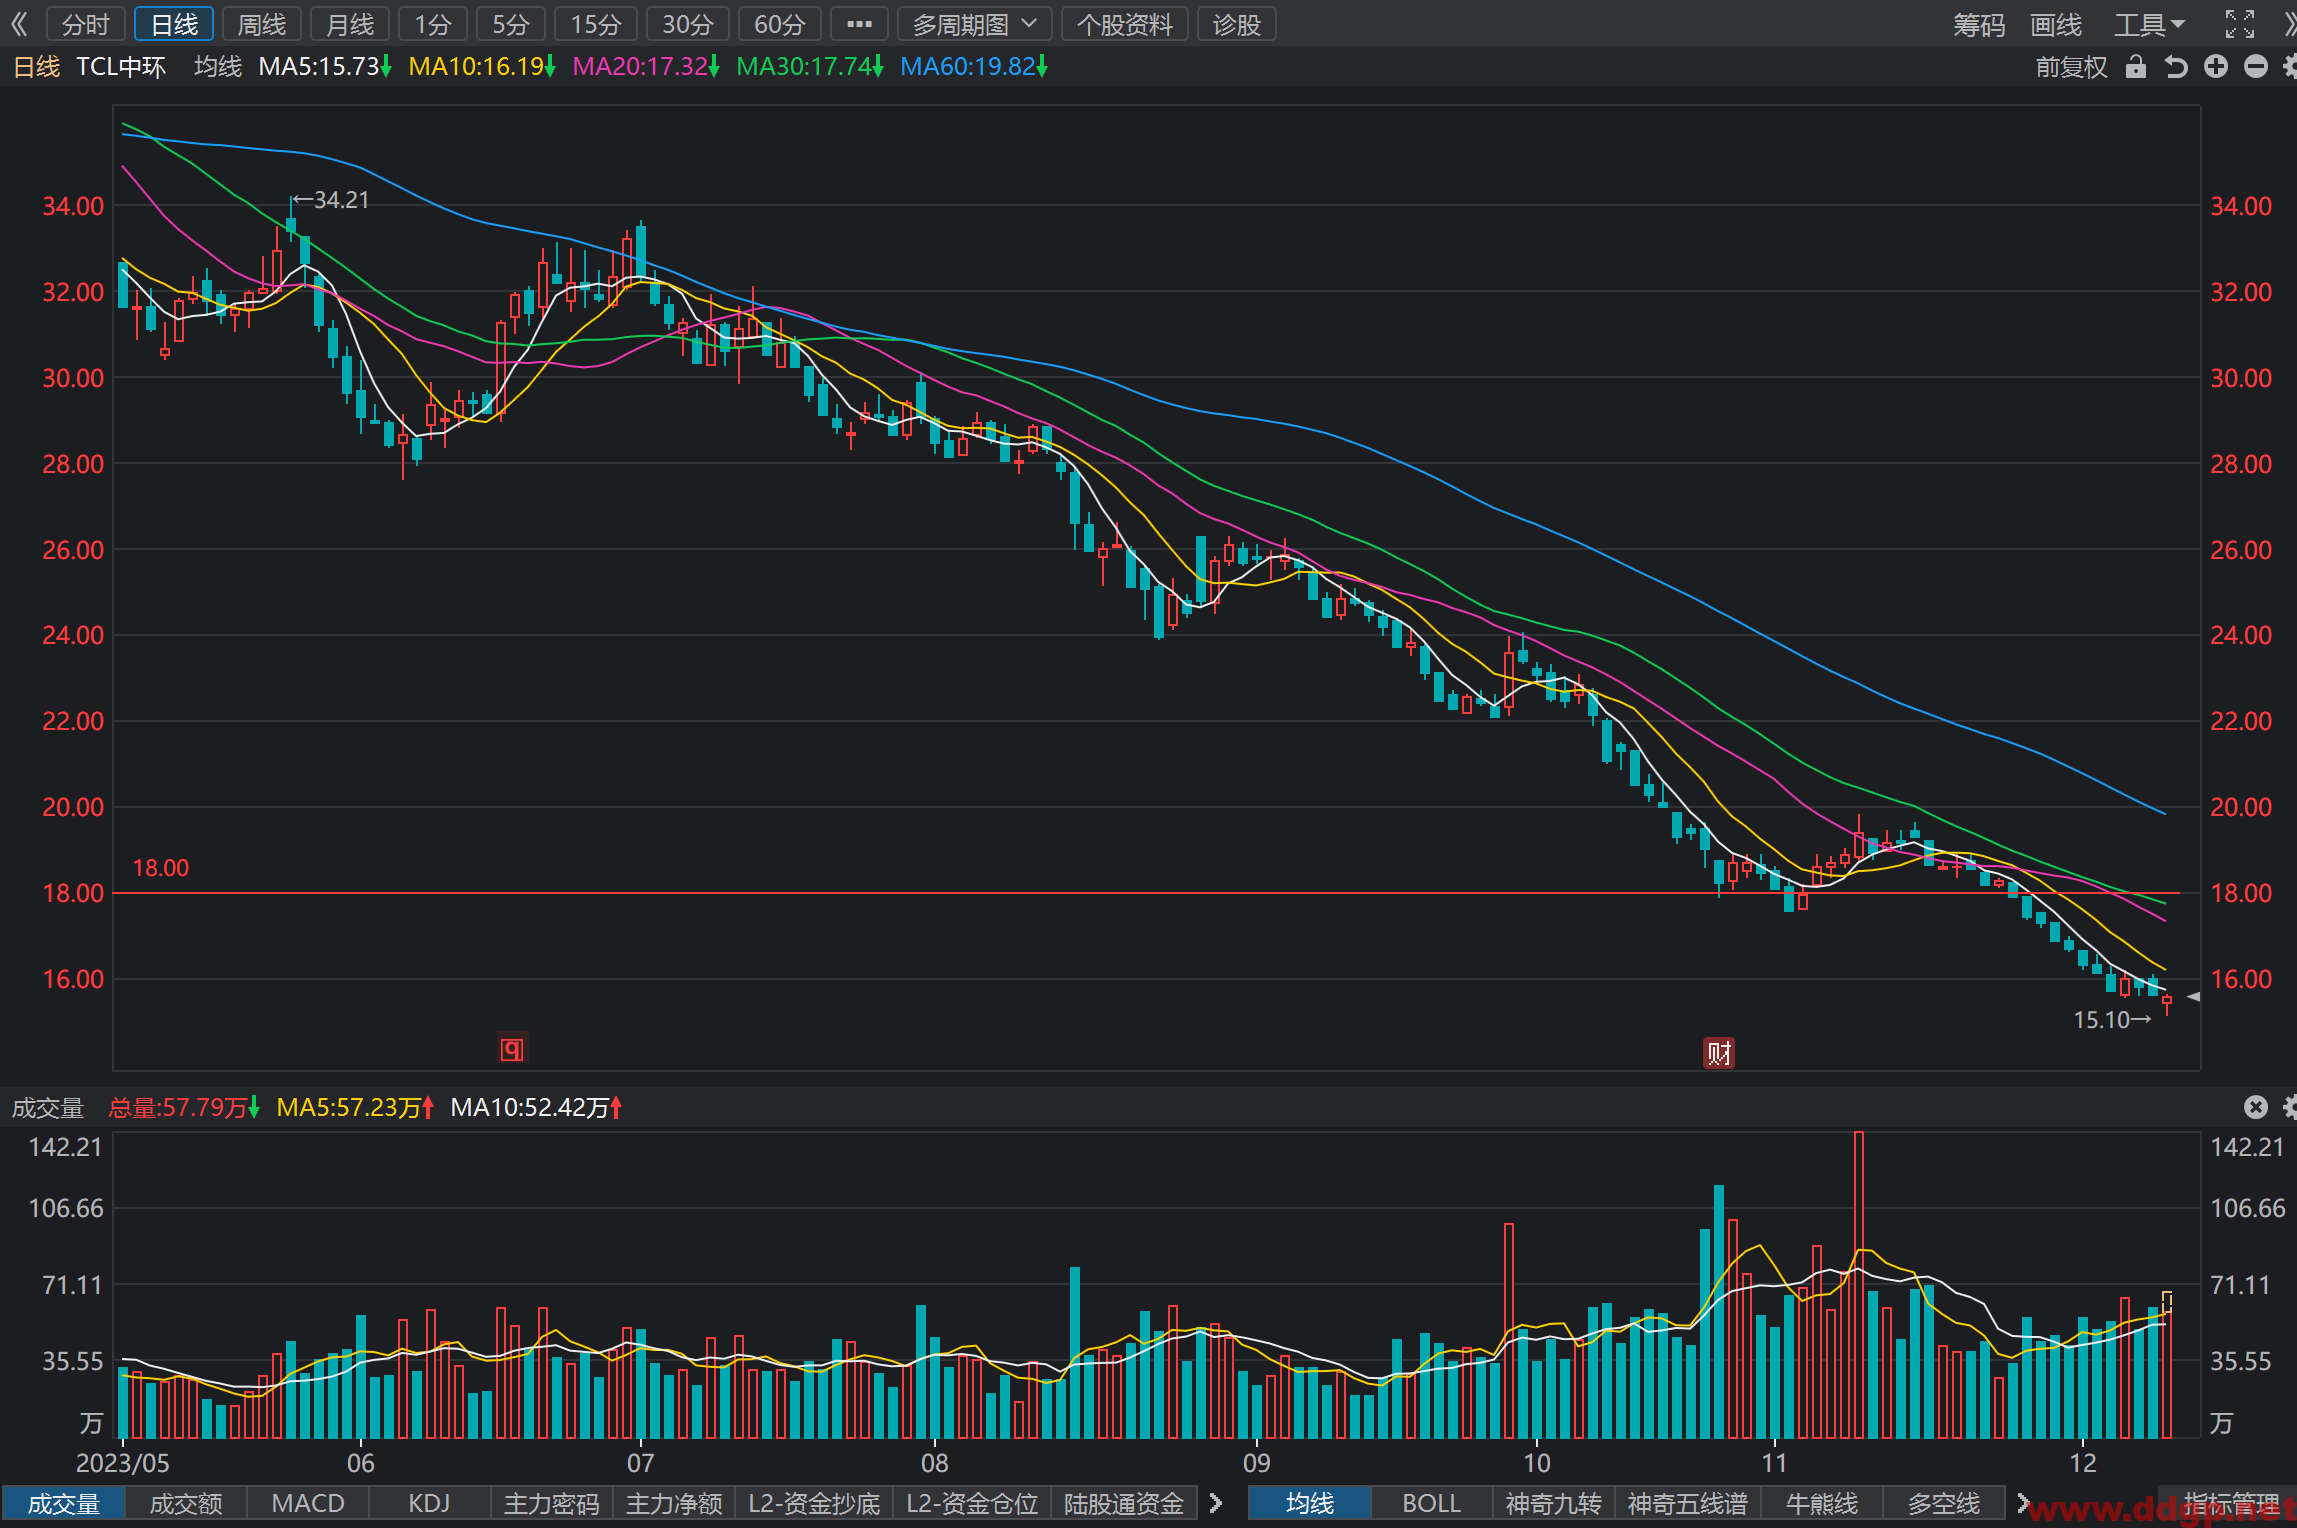2297x1528 pixels.
Task: Expand the 工具 tools menu
Action: [x=2150, y=24]
